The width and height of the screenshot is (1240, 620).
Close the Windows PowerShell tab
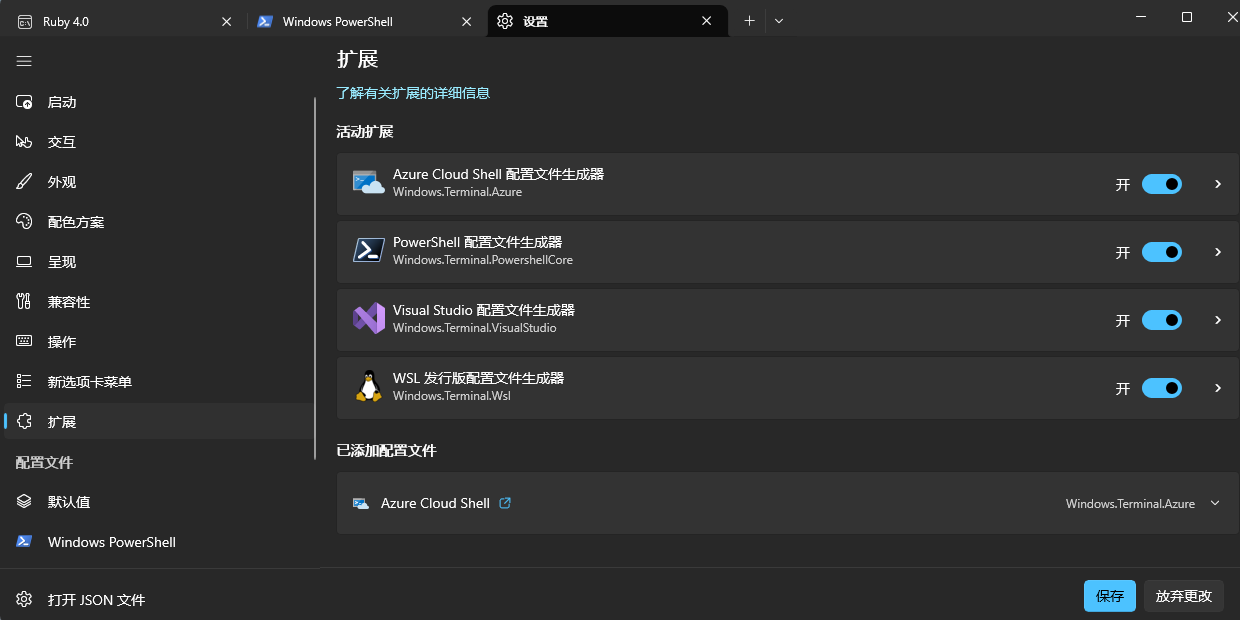(467, 21)
